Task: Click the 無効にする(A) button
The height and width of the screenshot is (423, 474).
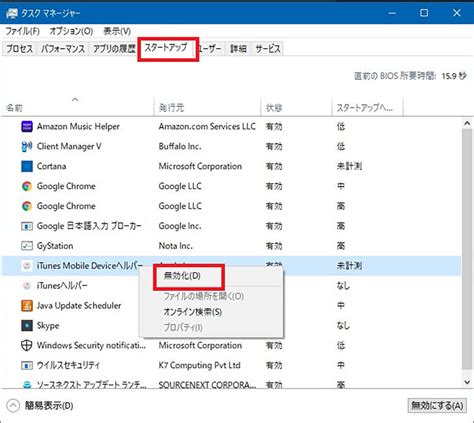Action: click(437, 406)
